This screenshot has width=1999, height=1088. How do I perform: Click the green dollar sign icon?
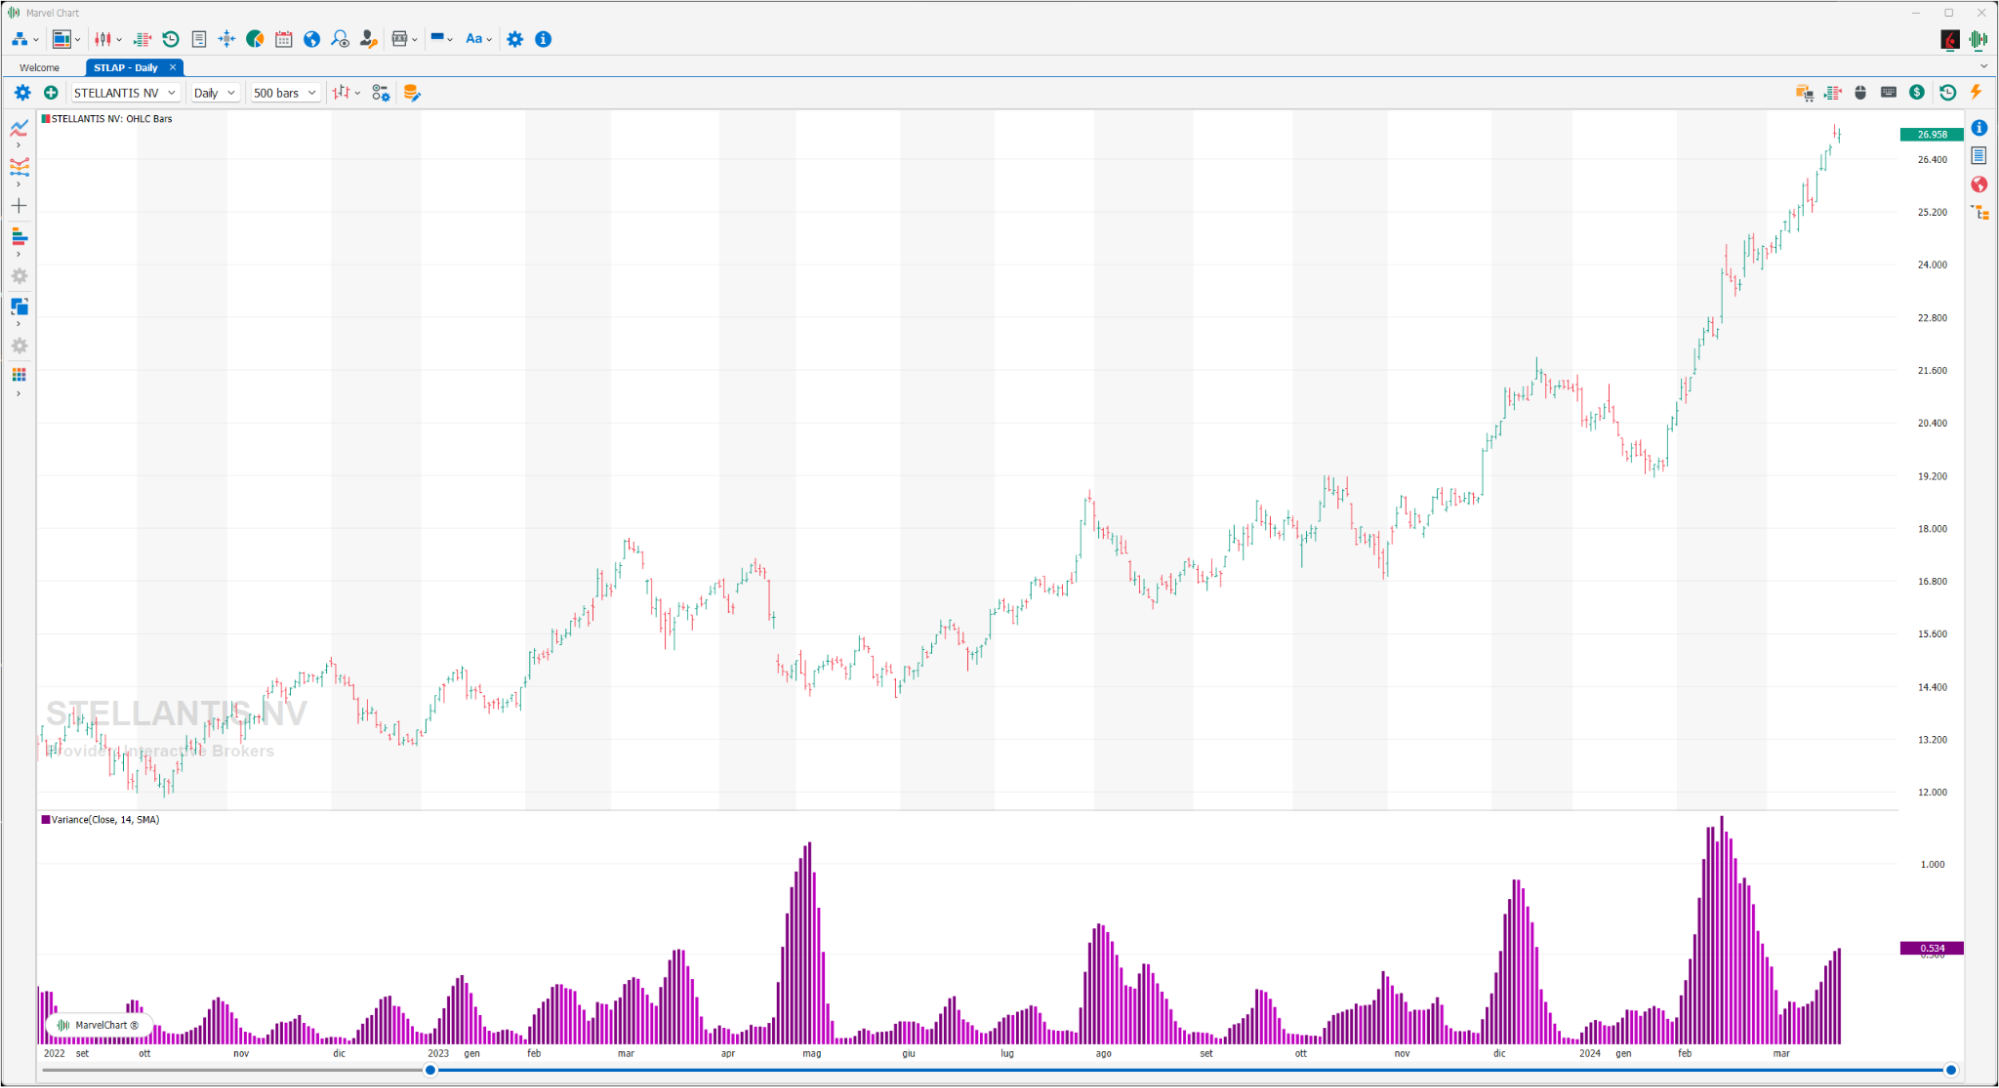click(1917, 92)
